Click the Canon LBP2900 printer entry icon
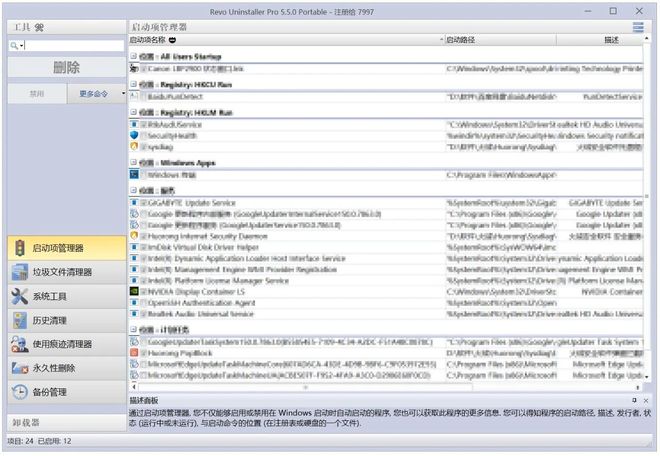 [134, 68]
